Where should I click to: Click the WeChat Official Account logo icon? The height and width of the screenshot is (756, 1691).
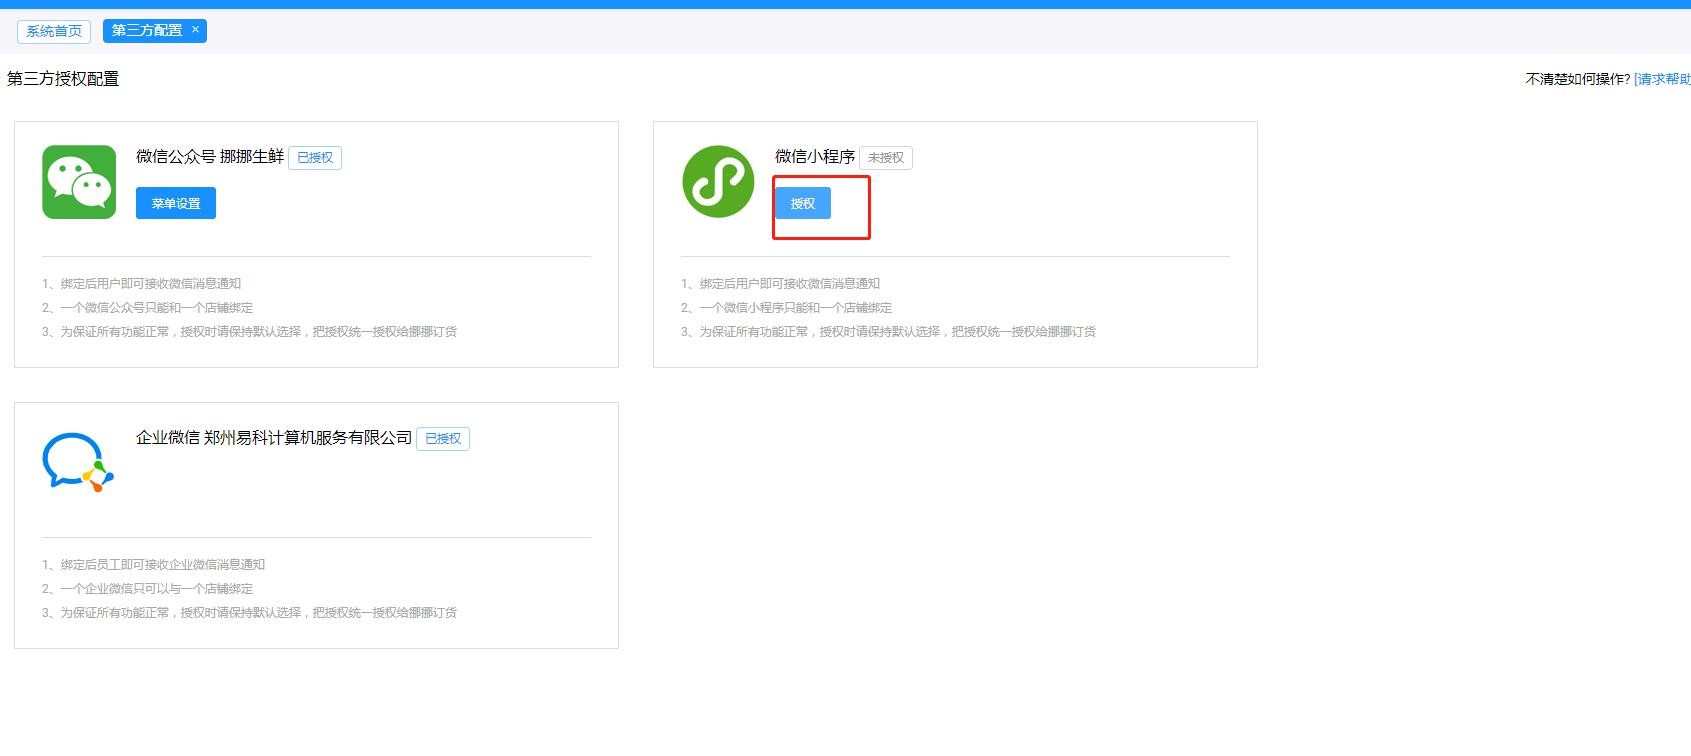click(79, 182)
